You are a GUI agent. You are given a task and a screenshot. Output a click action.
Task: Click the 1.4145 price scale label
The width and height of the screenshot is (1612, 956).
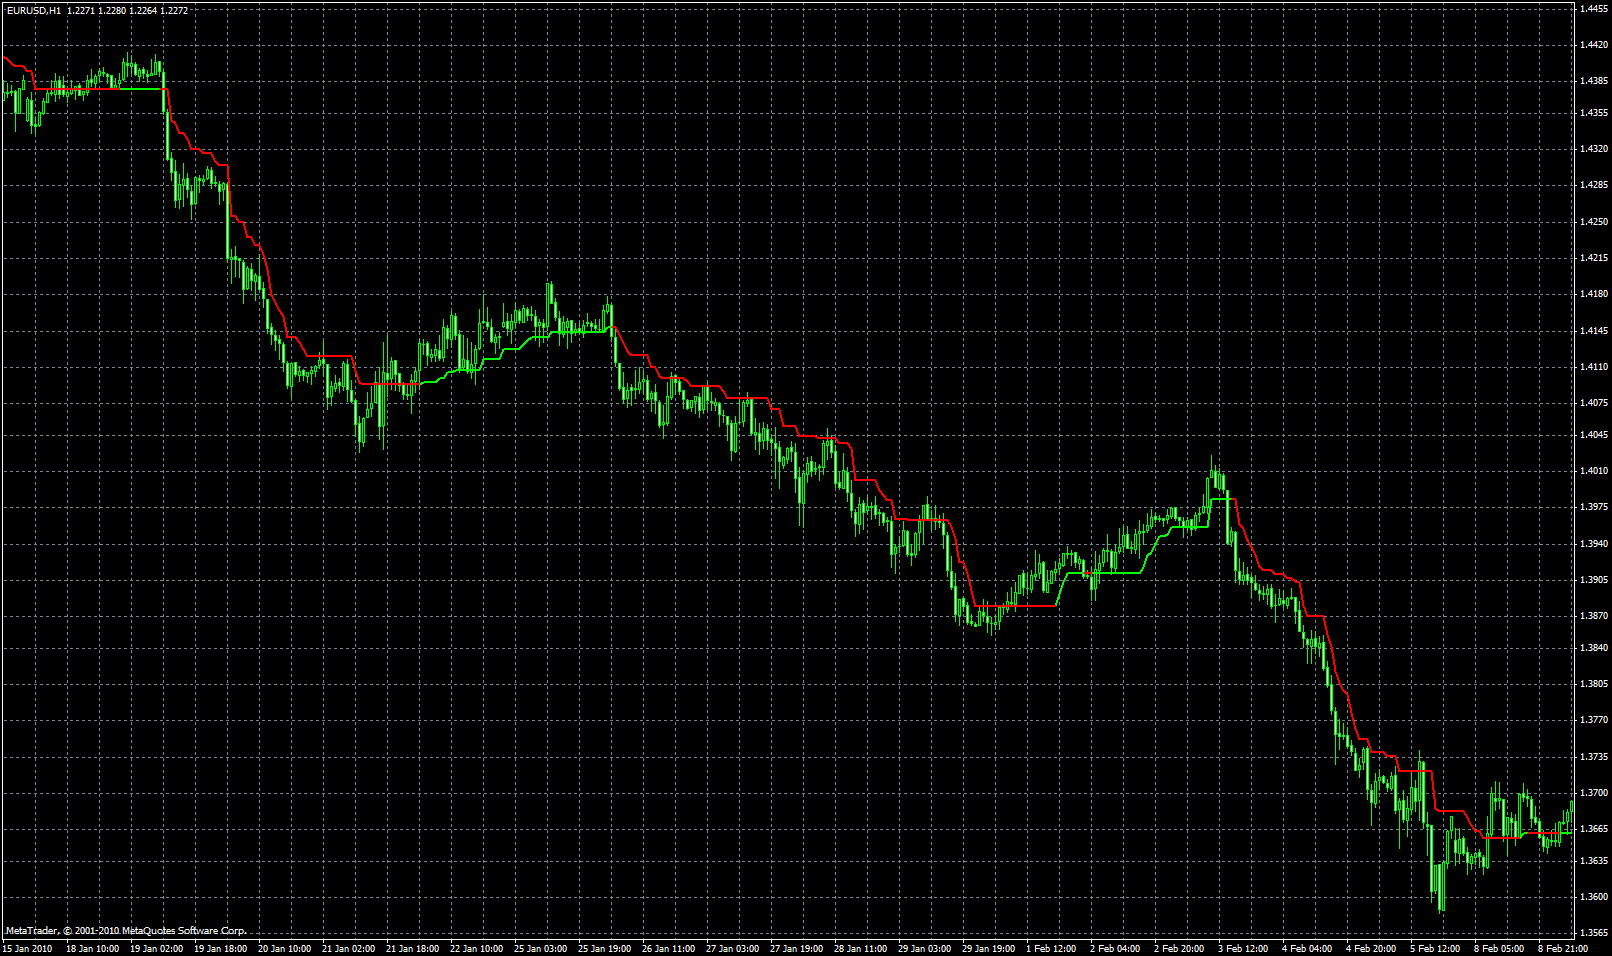pos(1594,331)
